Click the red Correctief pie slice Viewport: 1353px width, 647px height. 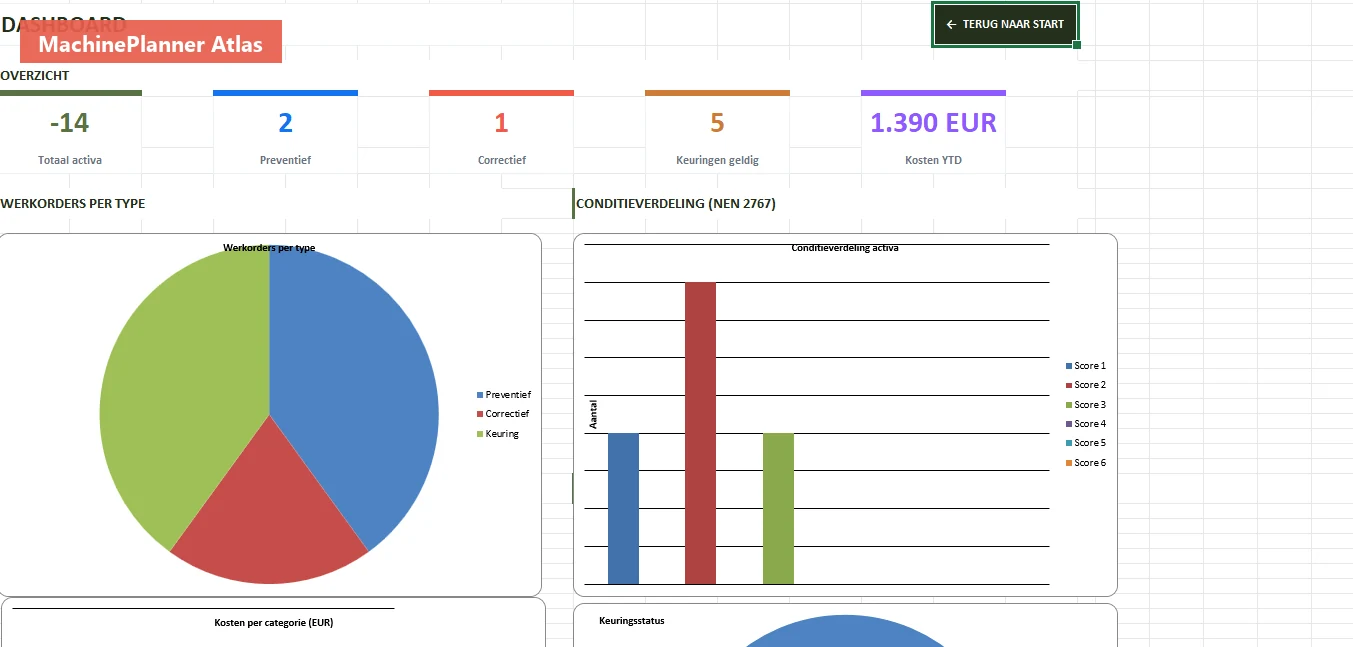(x=270, y=520)
